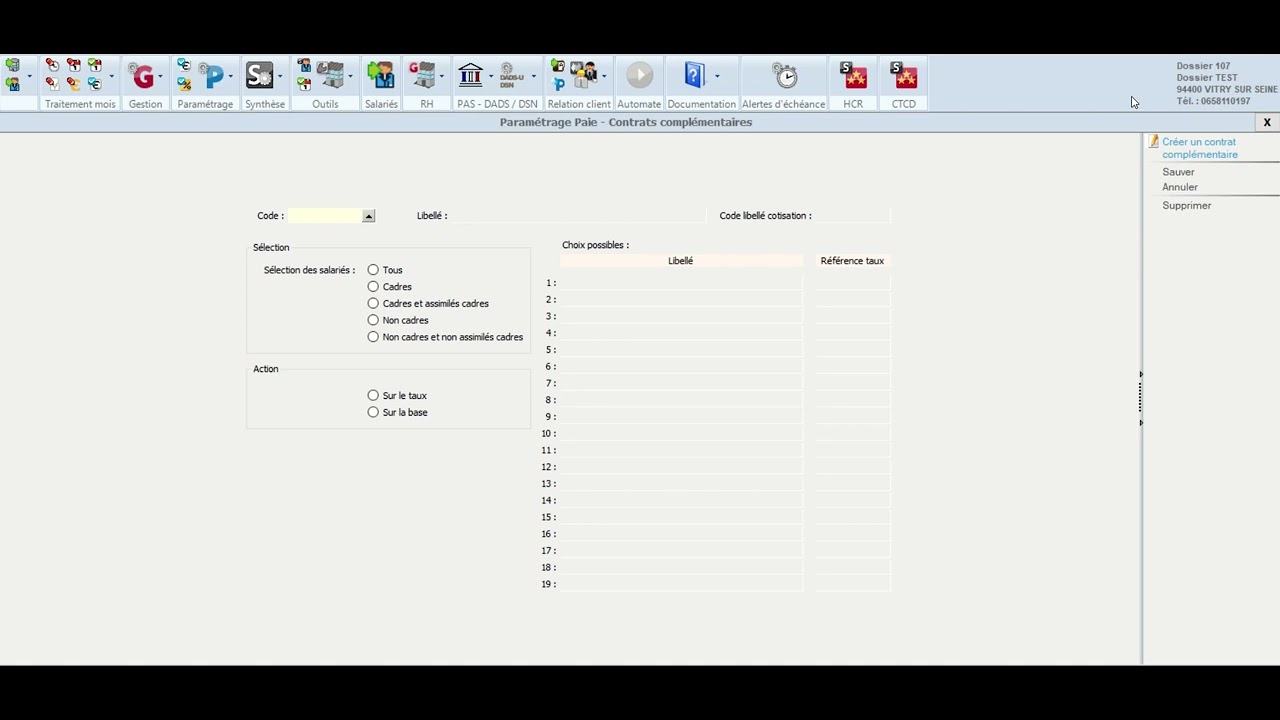The height and width of the screenshot is (720, 1280).
Task: Click the Alertes d'échéance label
Action: tap(783, 104)
